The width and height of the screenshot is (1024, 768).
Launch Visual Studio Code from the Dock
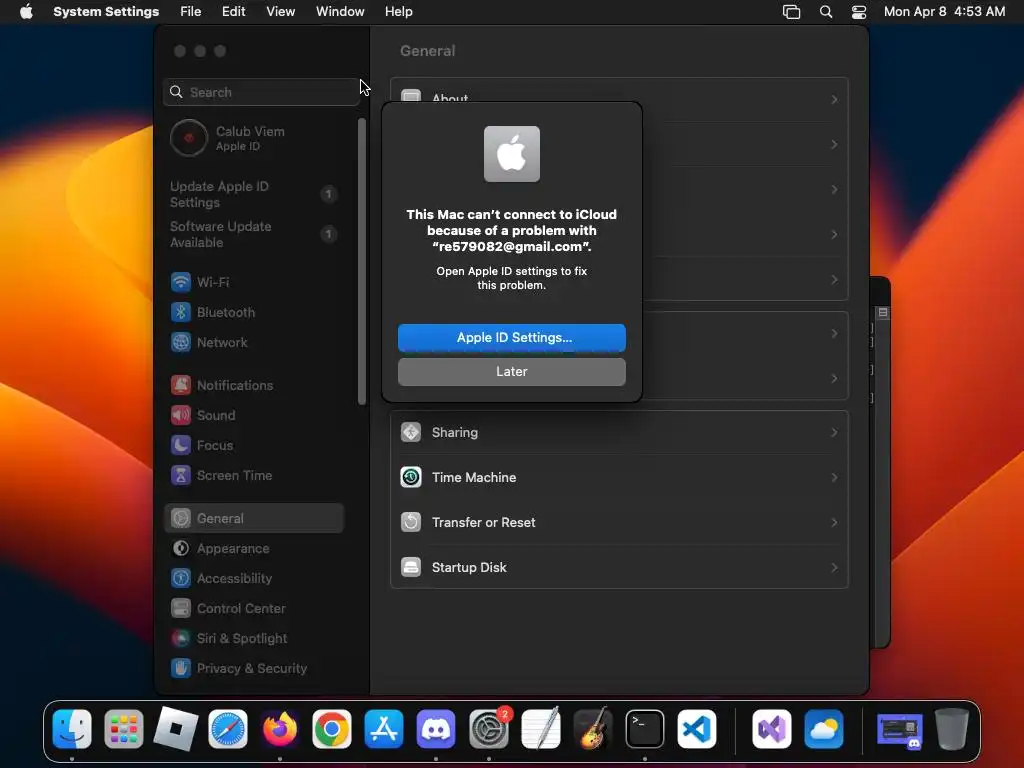[697, 729]
